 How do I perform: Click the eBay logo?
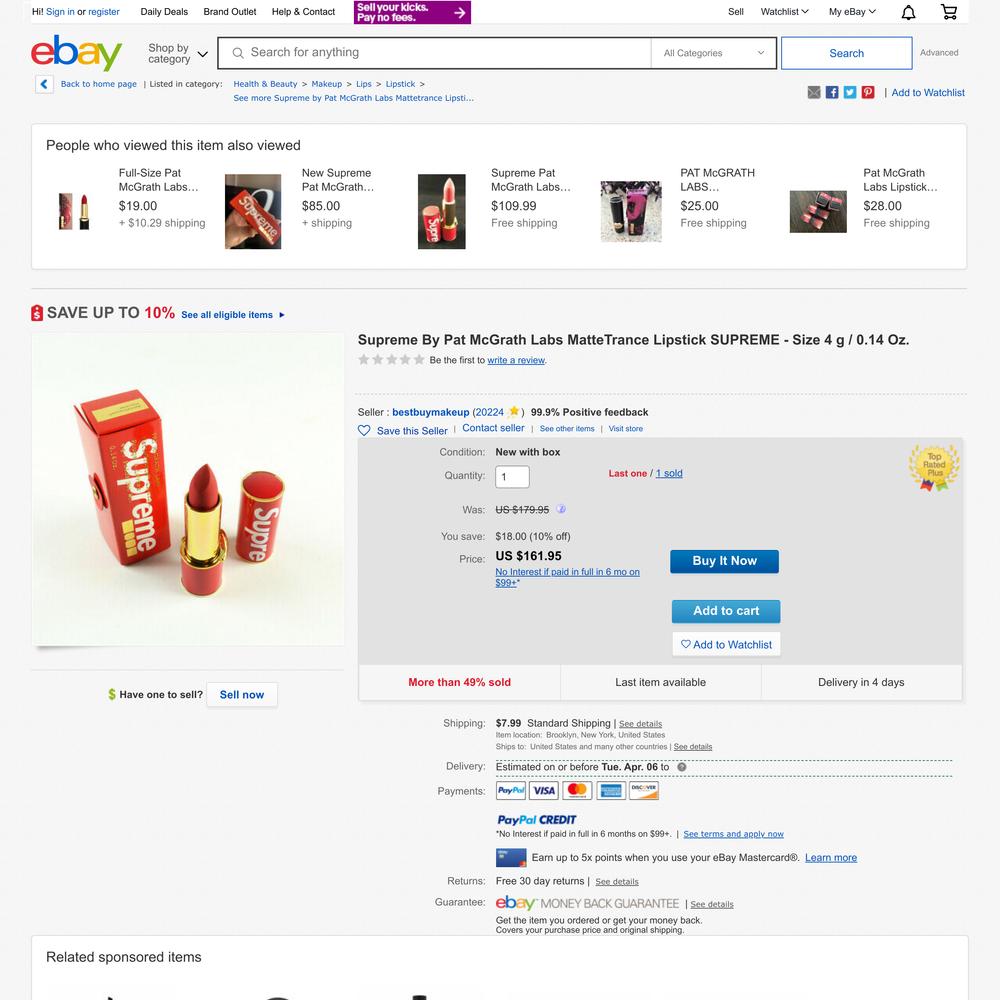click(x=76, y=53)
